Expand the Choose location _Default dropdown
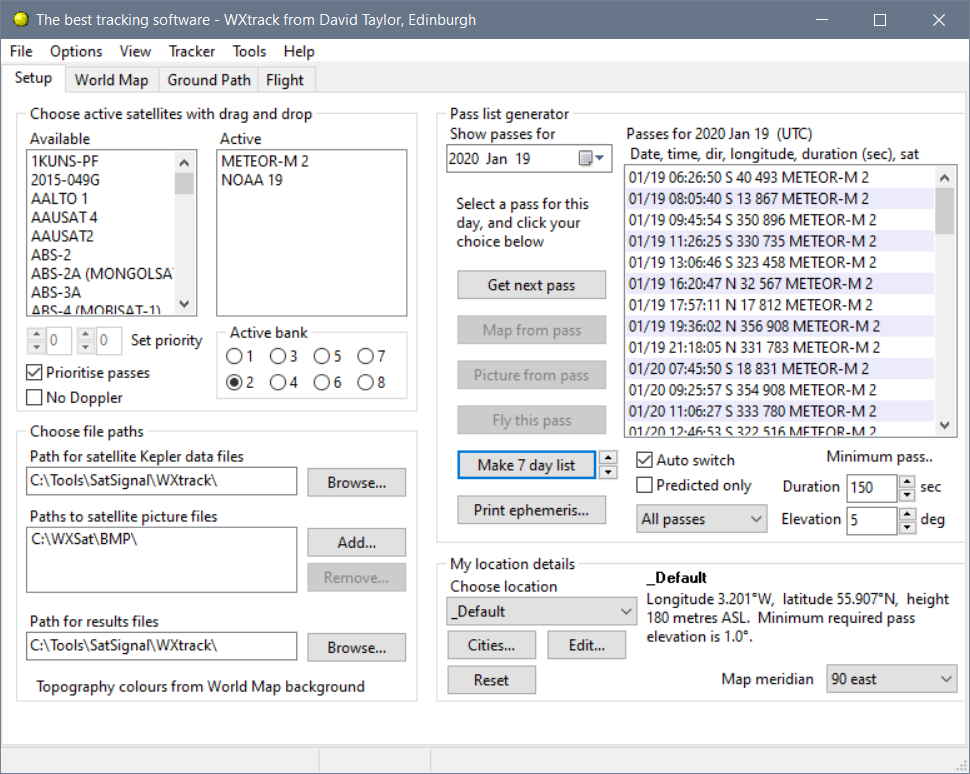 (x=541, y=611)
